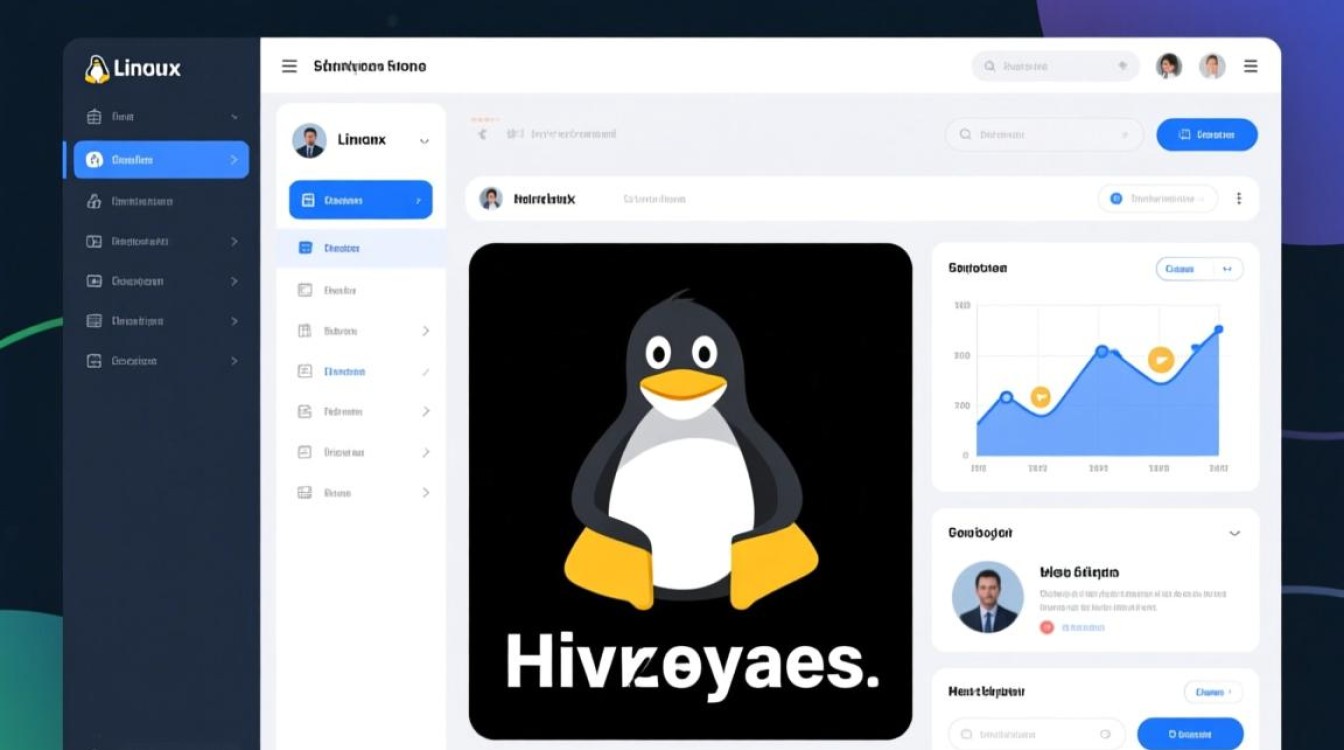Image resolution: width=1344 pixels, height=750 pixels.
Task: Click the checkmark beside the highlighted list row
Action: pos(424,371)
